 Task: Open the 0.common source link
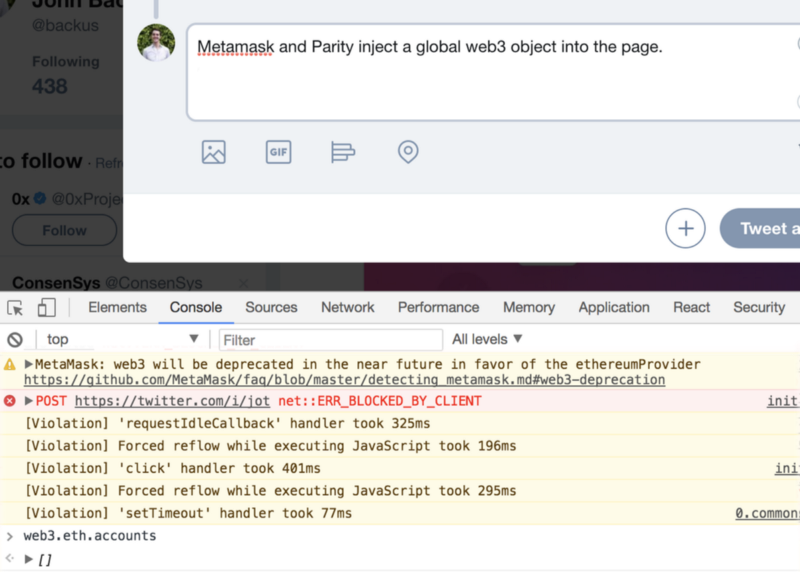(767, 513)
